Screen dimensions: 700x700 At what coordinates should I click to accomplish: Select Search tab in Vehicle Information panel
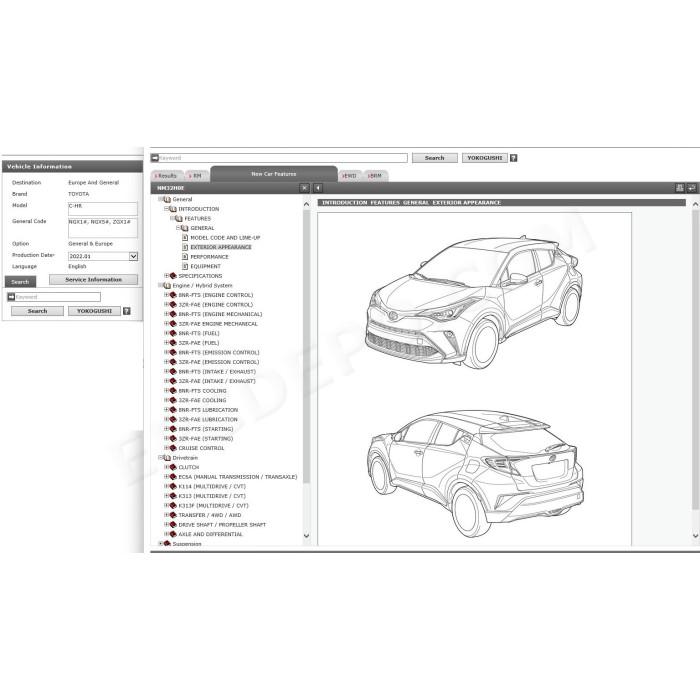(20, 282)
